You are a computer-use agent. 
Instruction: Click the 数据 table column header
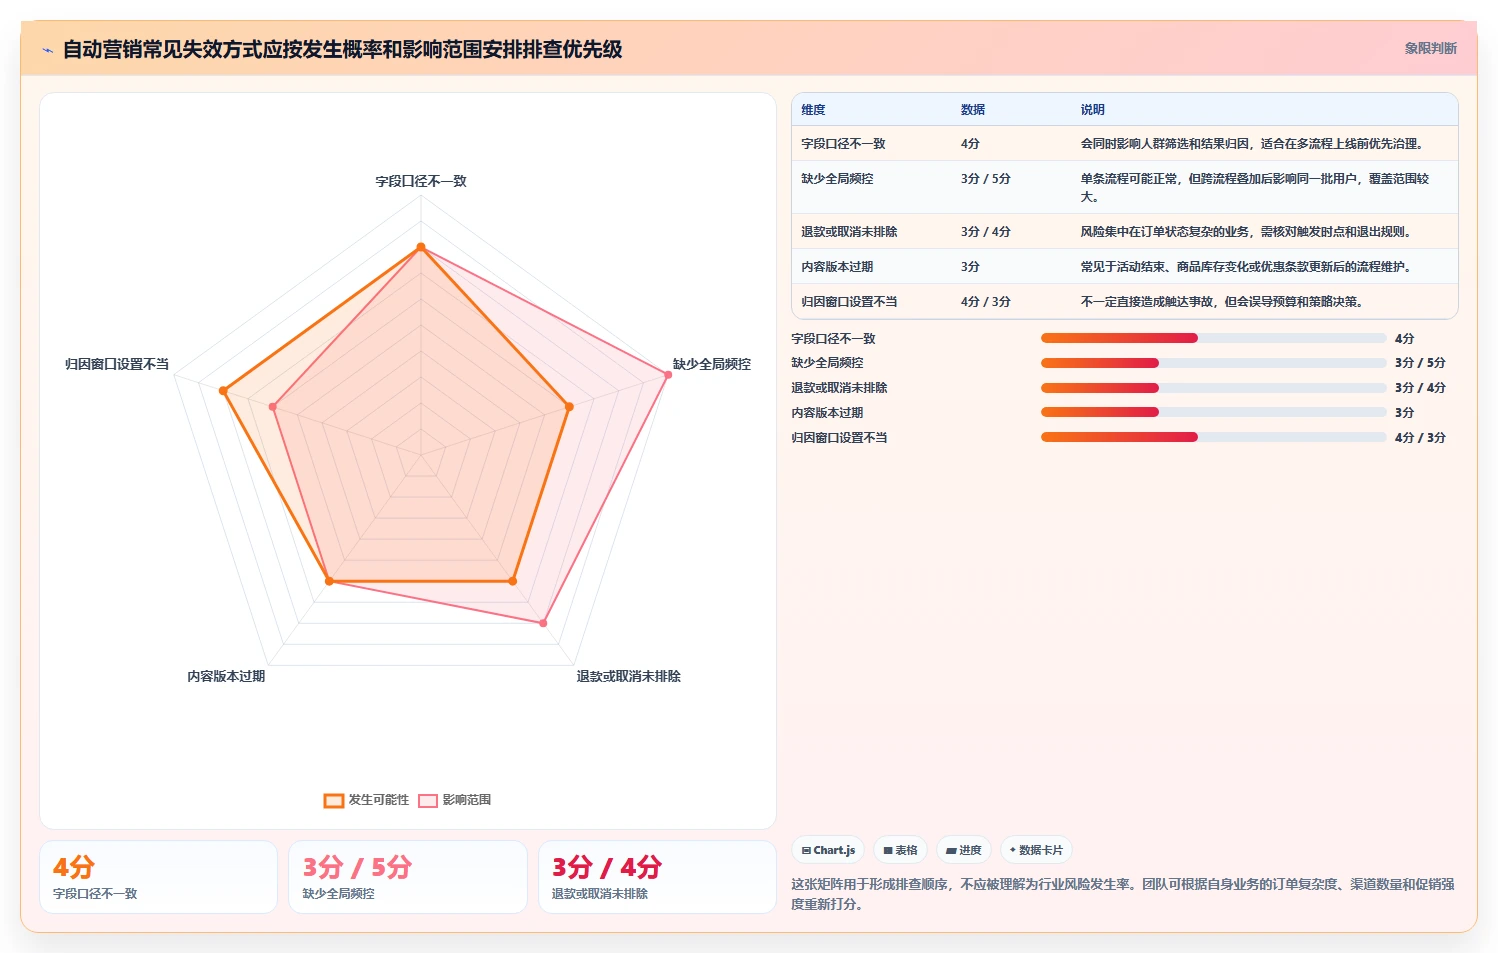tap(973, 110)
